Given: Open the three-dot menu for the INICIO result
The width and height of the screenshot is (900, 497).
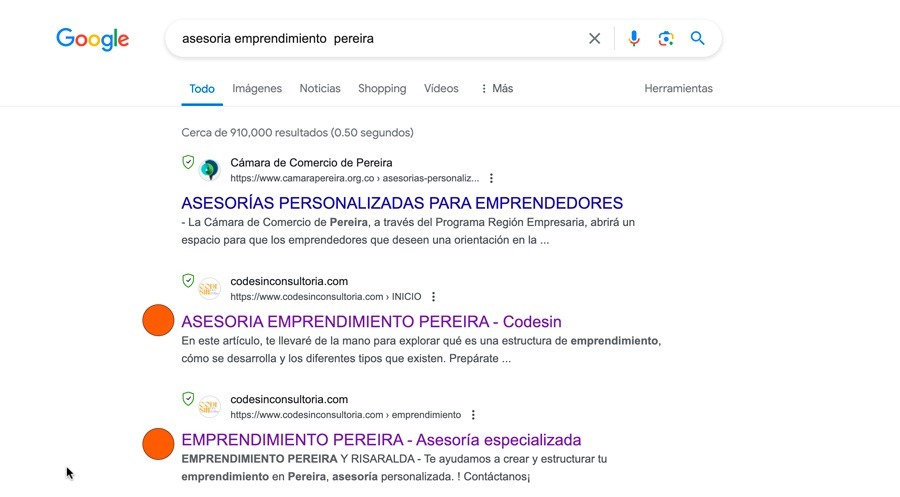Looking at the screenshot, I should pos(433,297).
